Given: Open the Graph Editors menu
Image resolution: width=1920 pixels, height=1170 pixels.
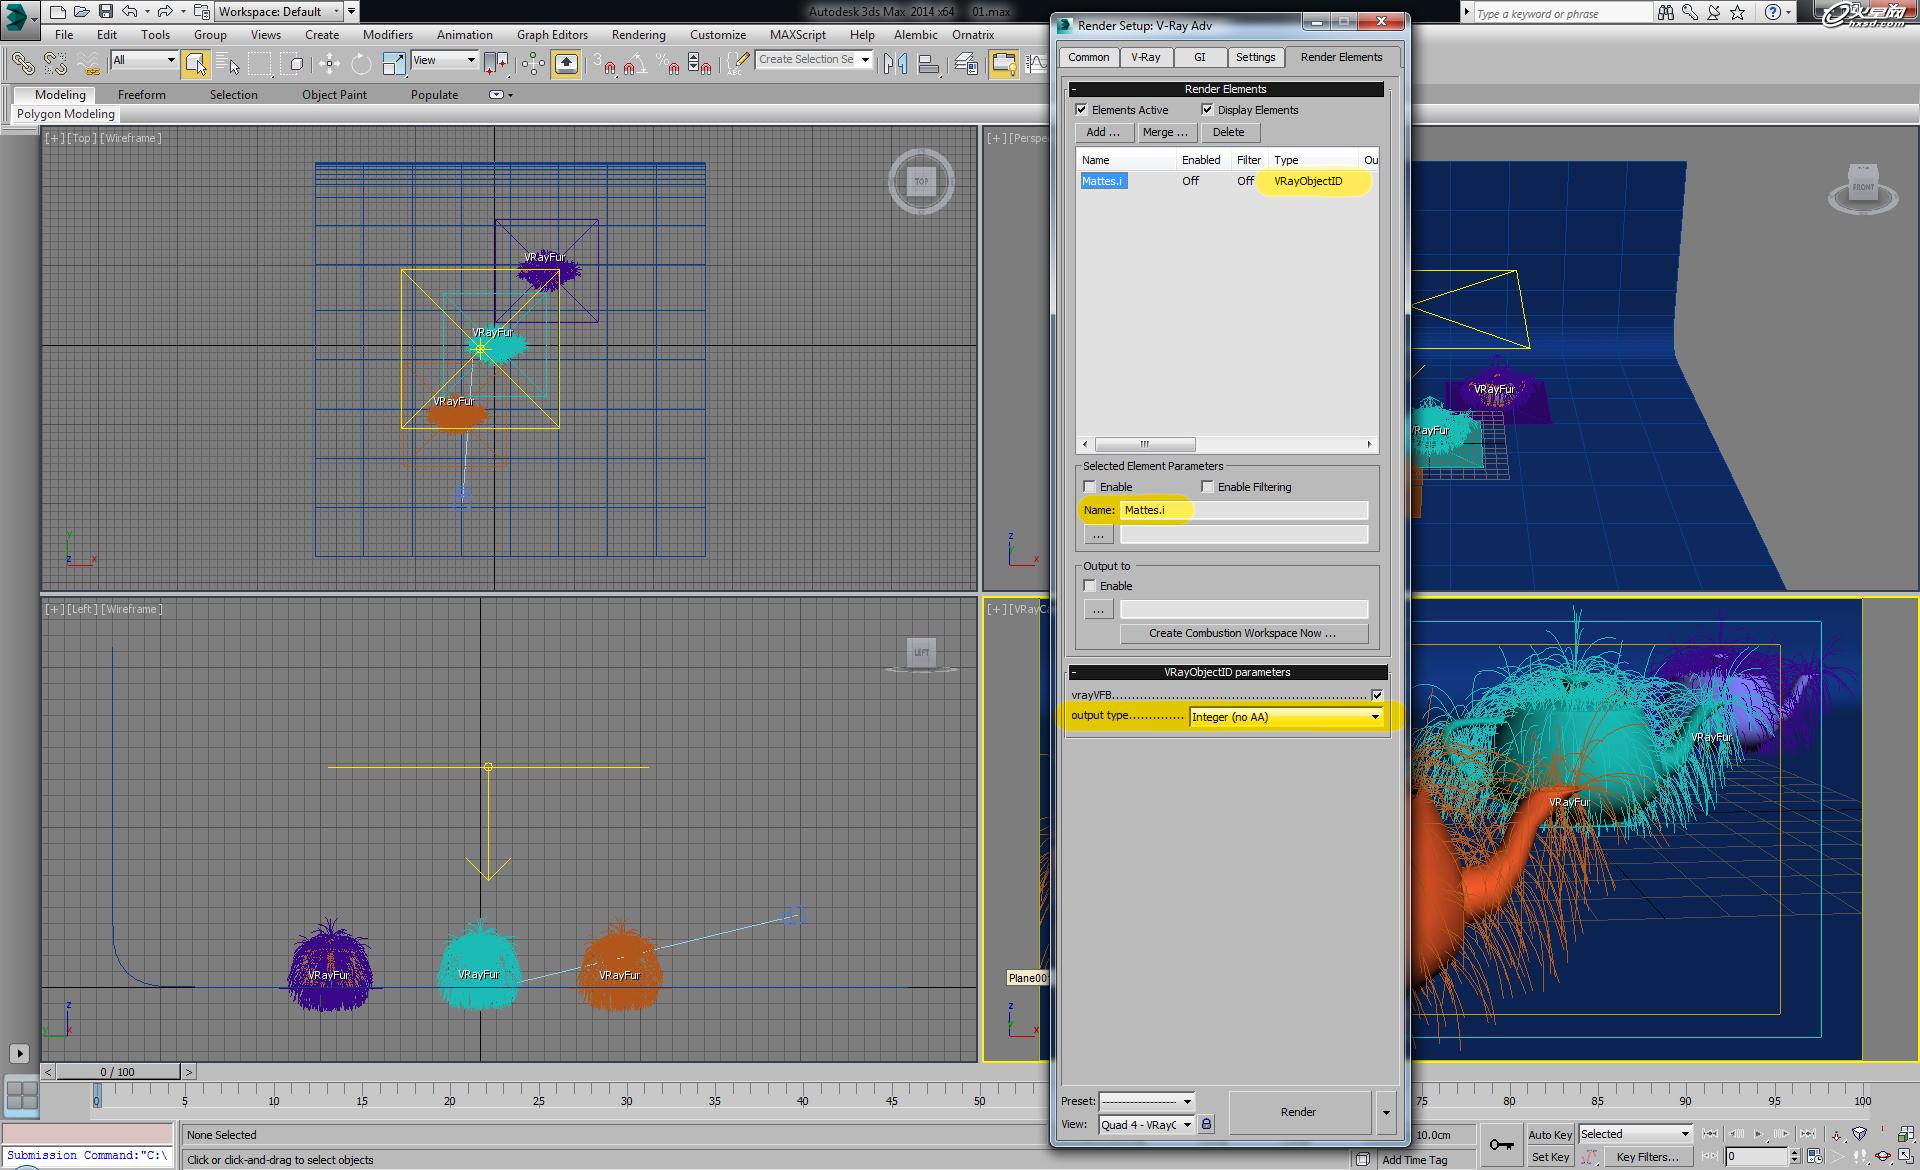Looking at the screenshot, I should coord(552,35).
